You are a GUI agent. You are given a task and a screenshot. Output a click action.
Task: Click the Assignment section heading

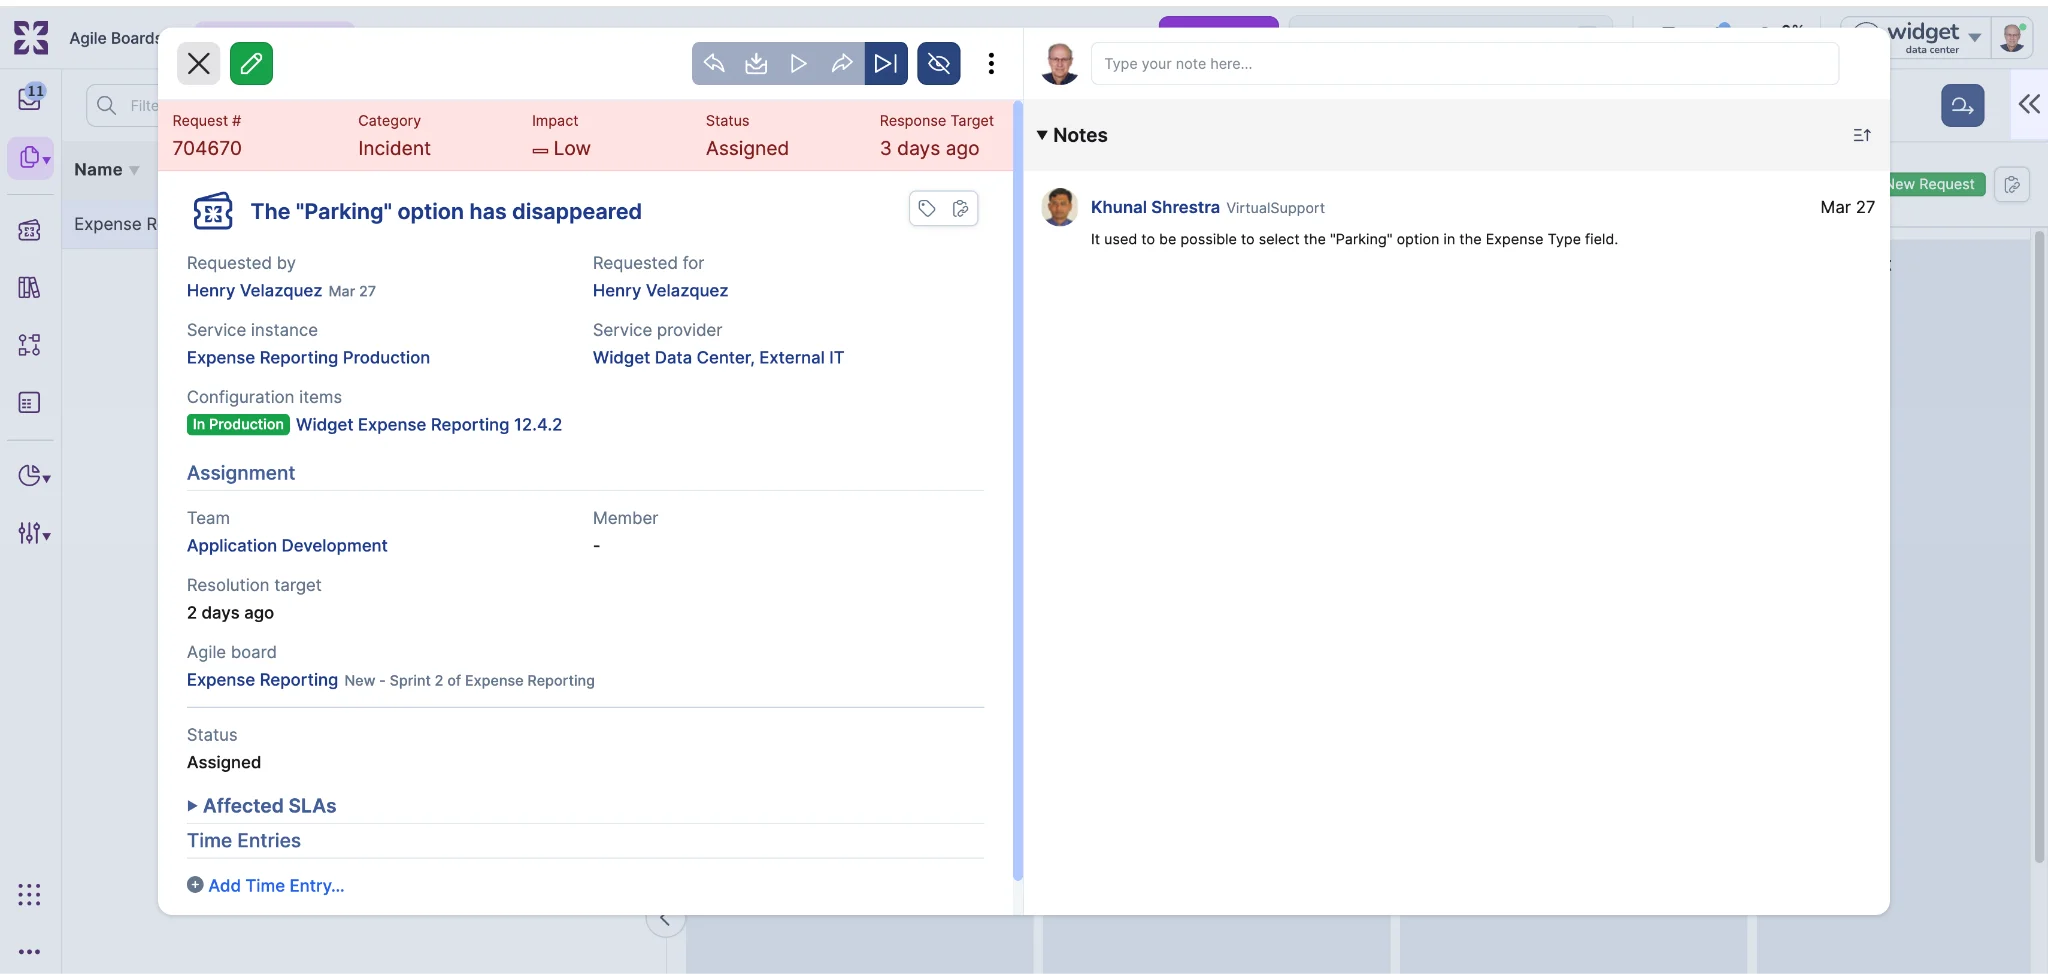241,473
